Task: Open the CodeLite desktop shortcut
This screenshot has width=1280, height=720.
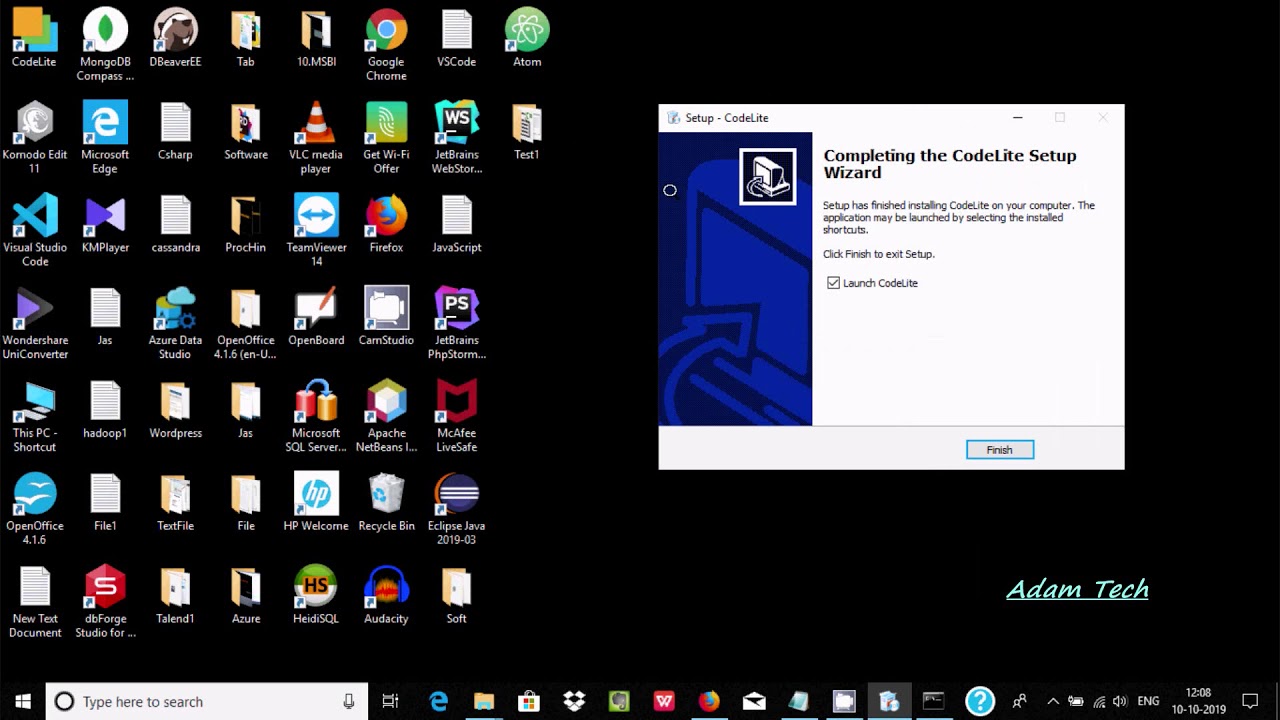Action: coord(34,38)
